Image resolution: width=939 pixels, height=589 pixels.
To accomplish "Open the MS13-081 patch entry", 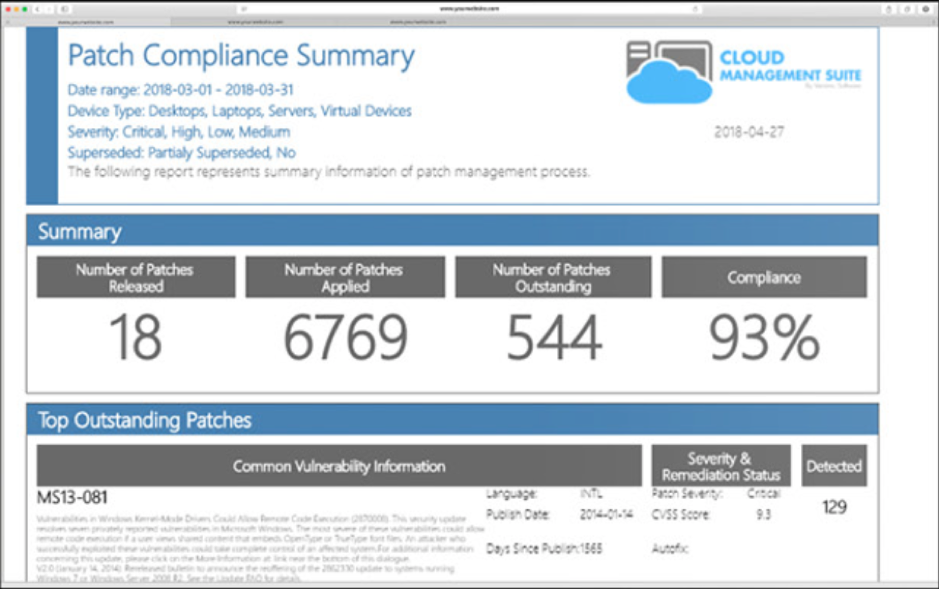I will (72, 497).
